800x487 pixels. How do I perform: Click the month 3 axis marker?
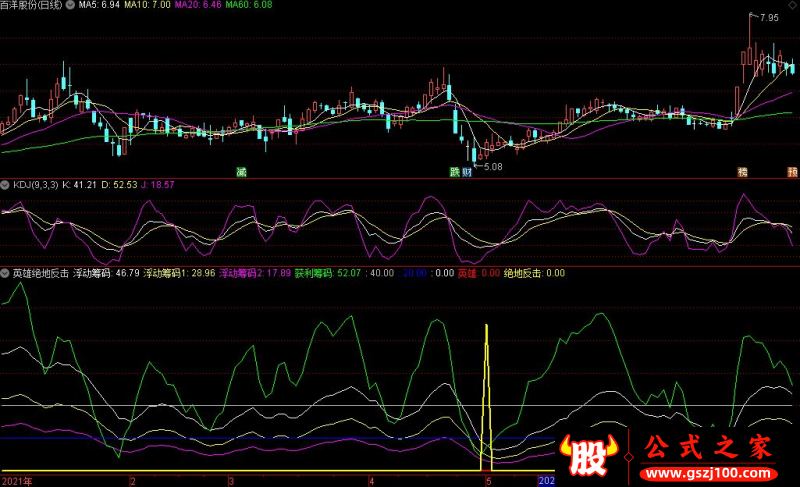click(231, 481)
